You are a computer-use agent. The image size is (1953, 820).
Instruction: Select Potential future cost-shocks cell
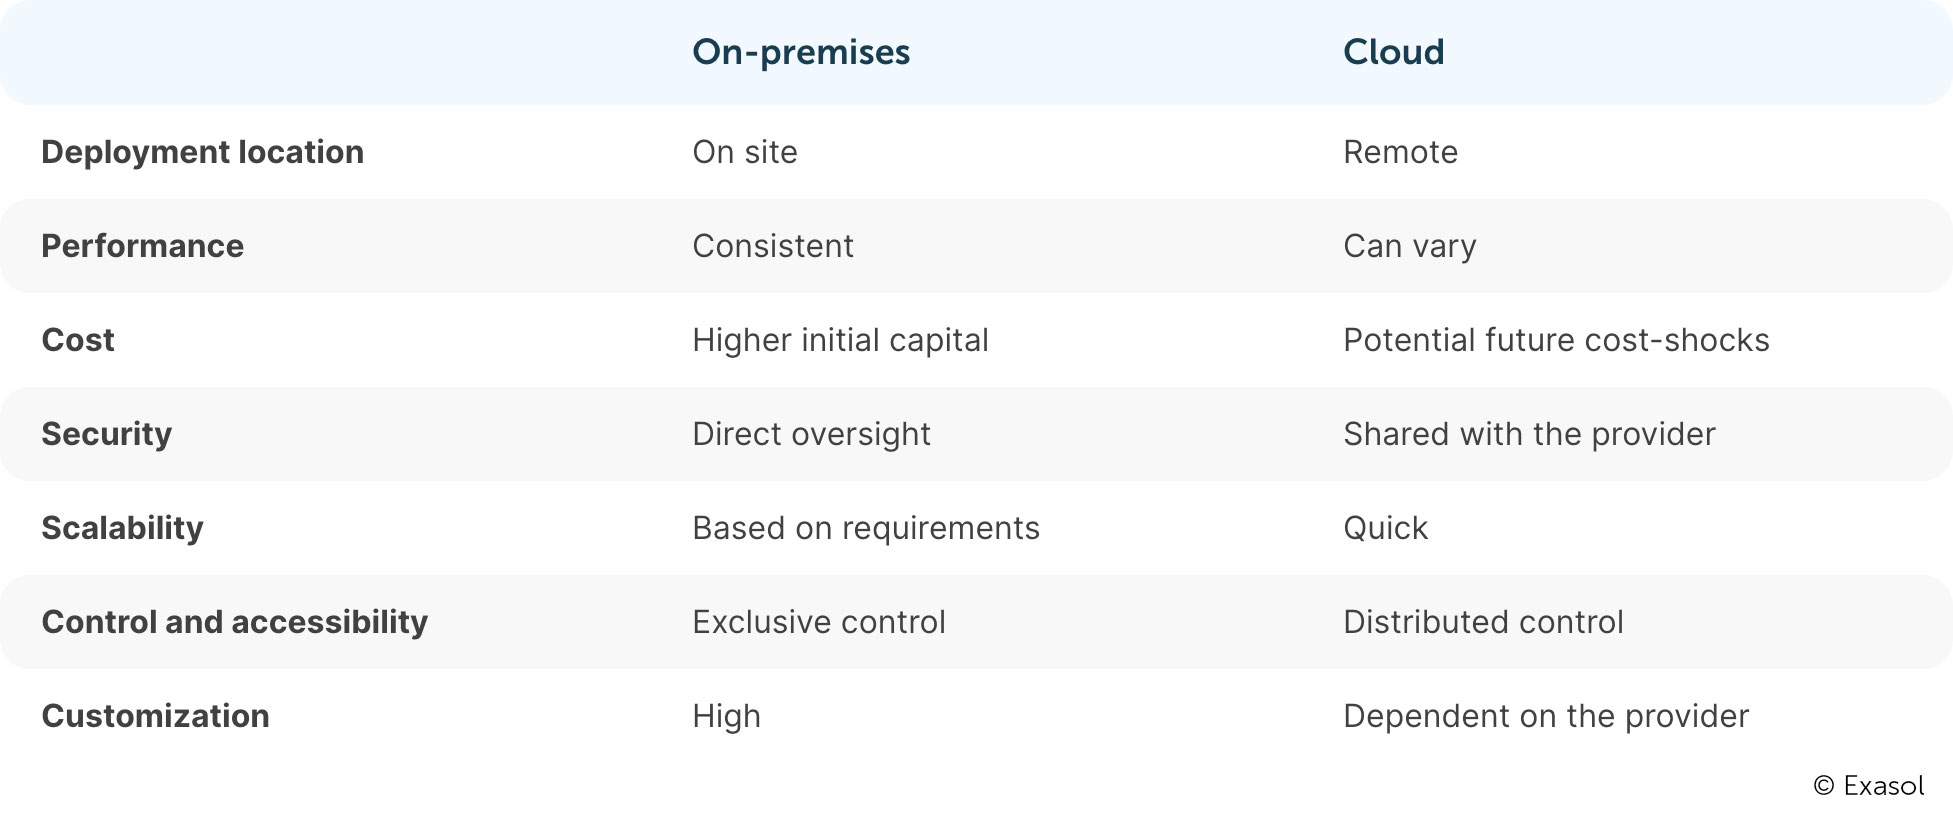click(x=1556, y=340)
